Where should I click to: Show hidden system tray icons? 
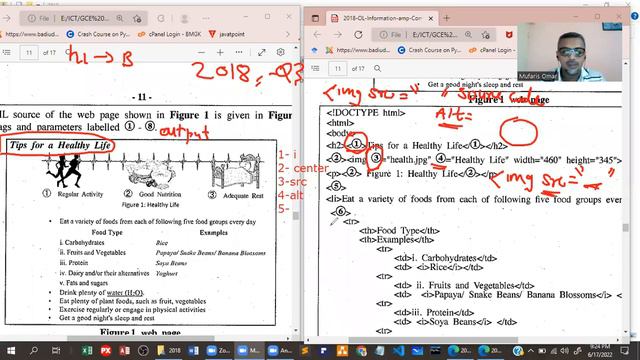531,351
